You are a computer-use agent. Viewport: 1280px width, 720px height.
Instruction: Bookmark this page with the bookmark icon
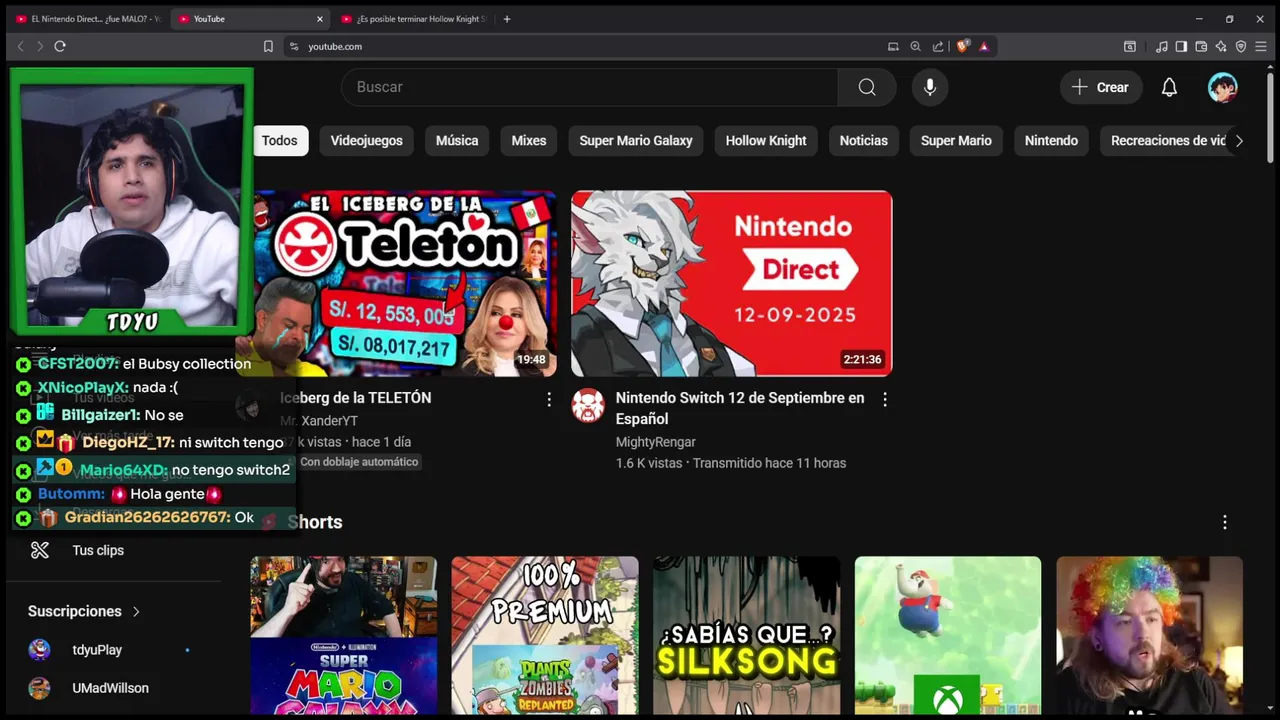point(268,46)
